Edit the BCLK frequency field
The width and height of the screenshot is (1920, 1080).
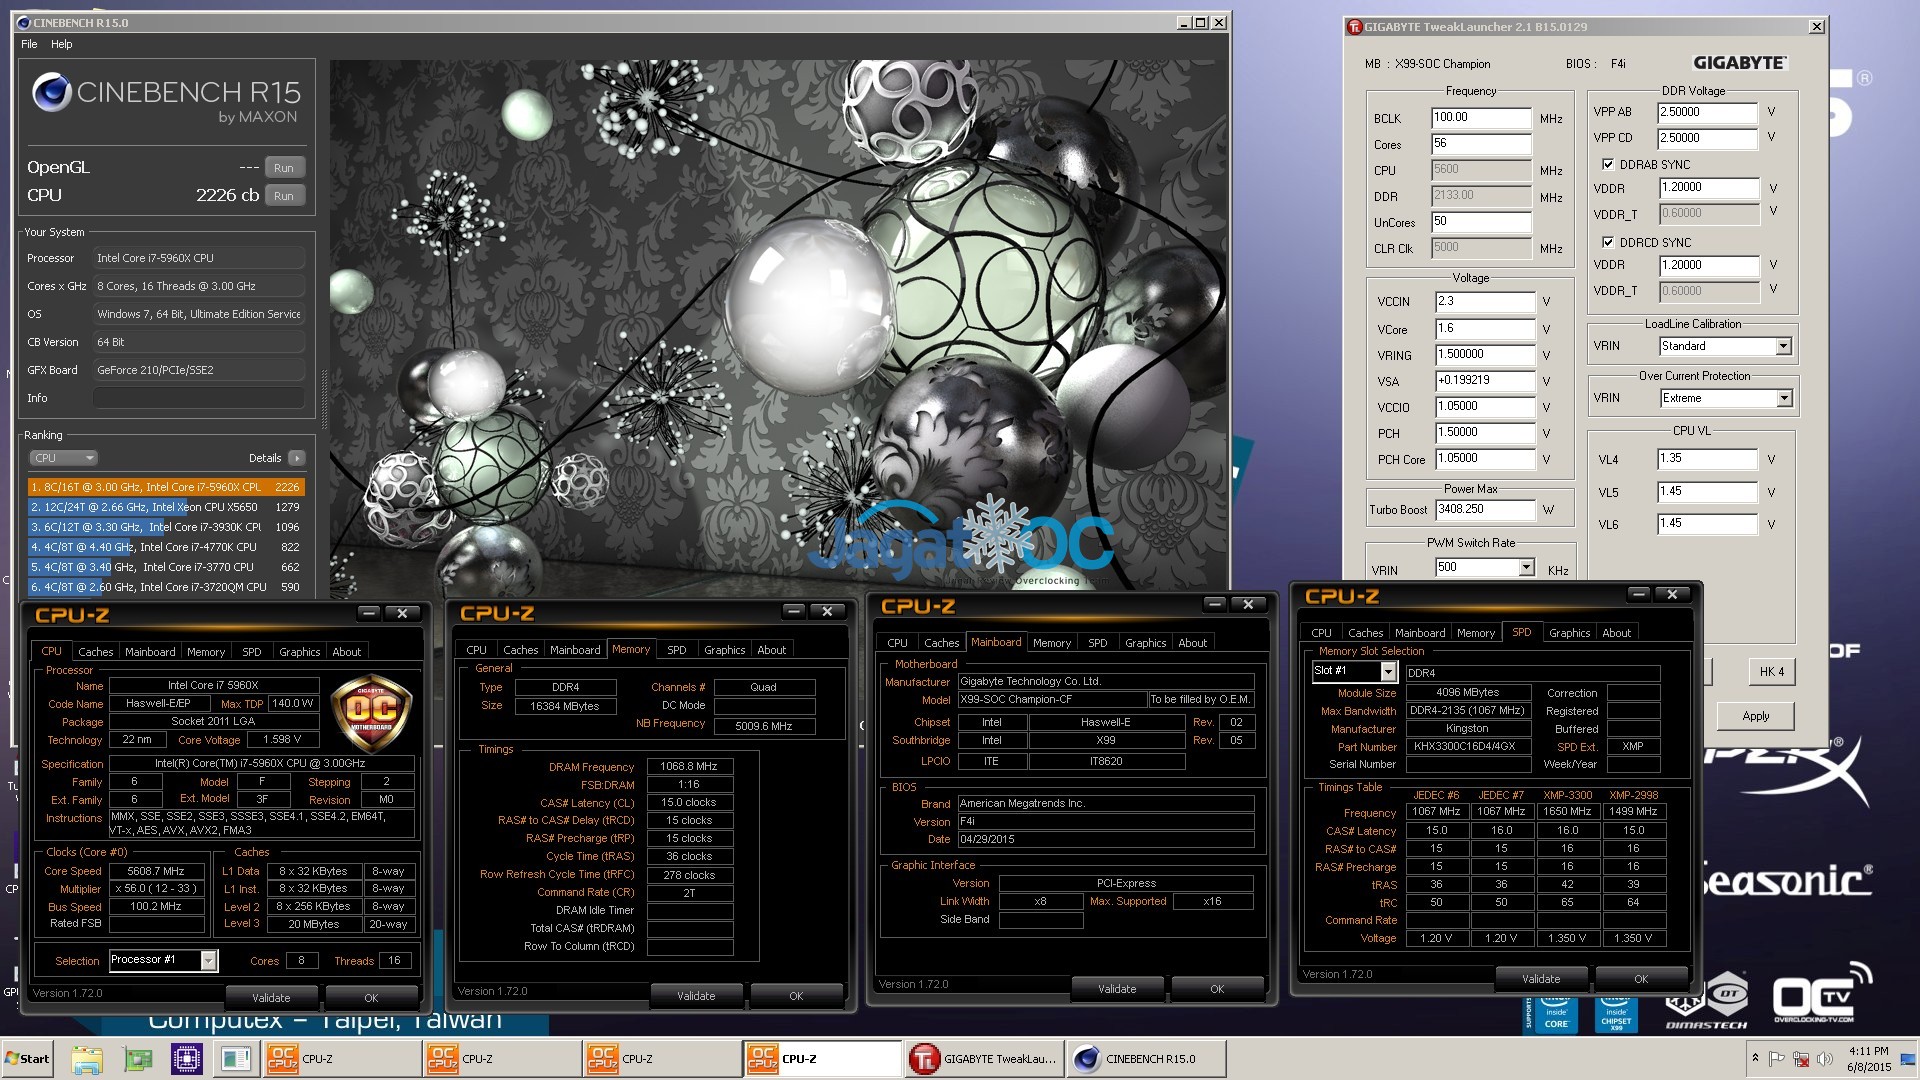tap(1480, 118)
